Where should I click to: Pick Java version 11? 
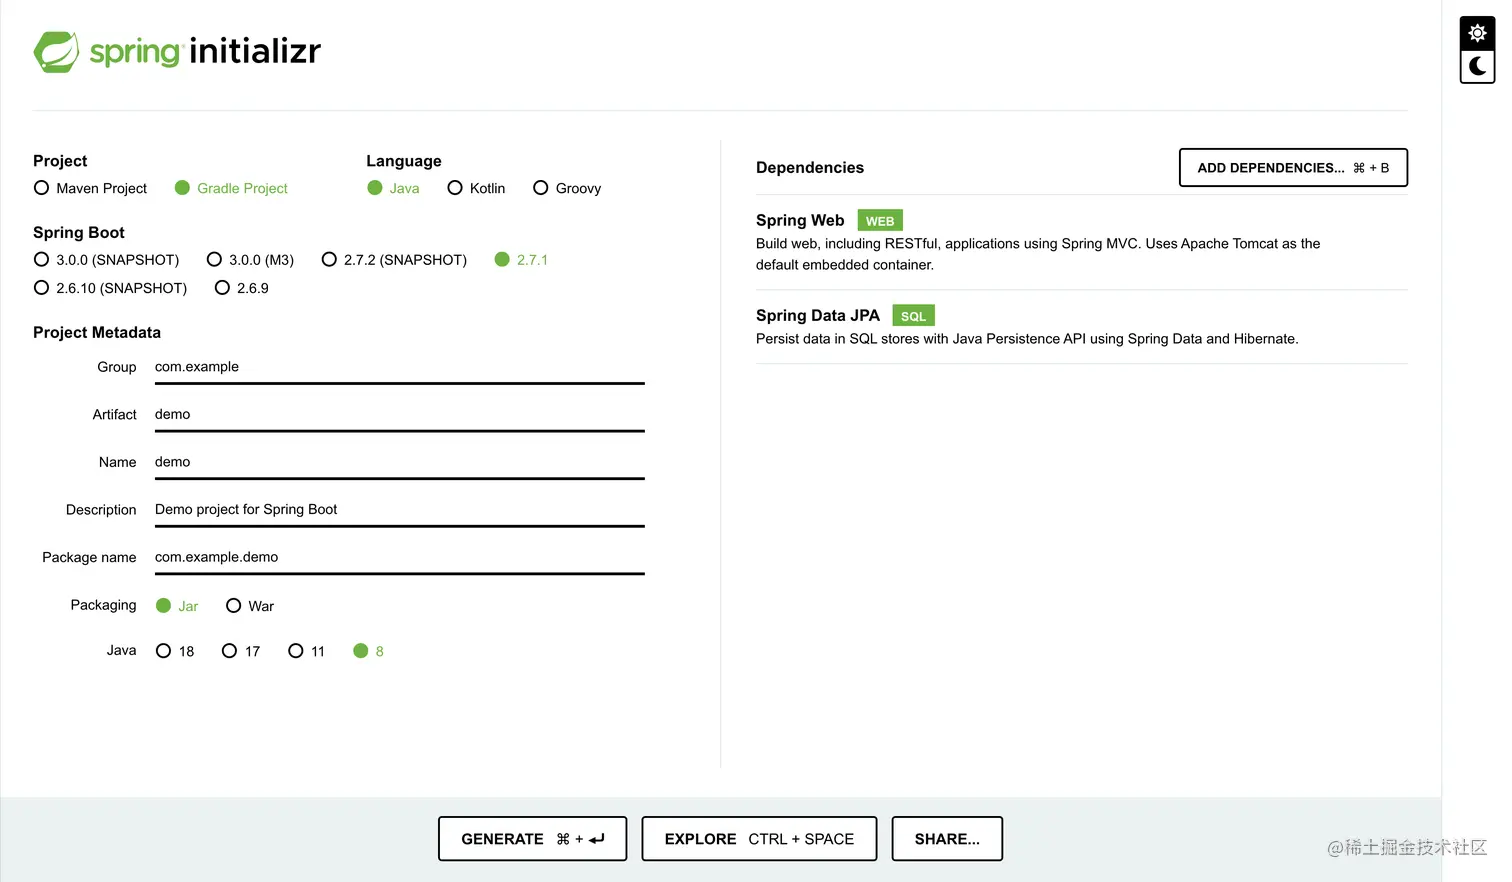pos(307,651)
